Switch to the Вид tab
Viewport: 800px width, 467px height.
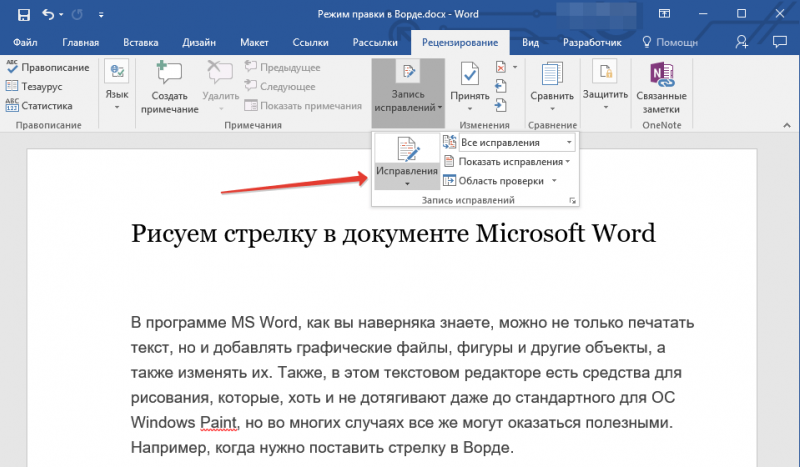coord(530,42)
